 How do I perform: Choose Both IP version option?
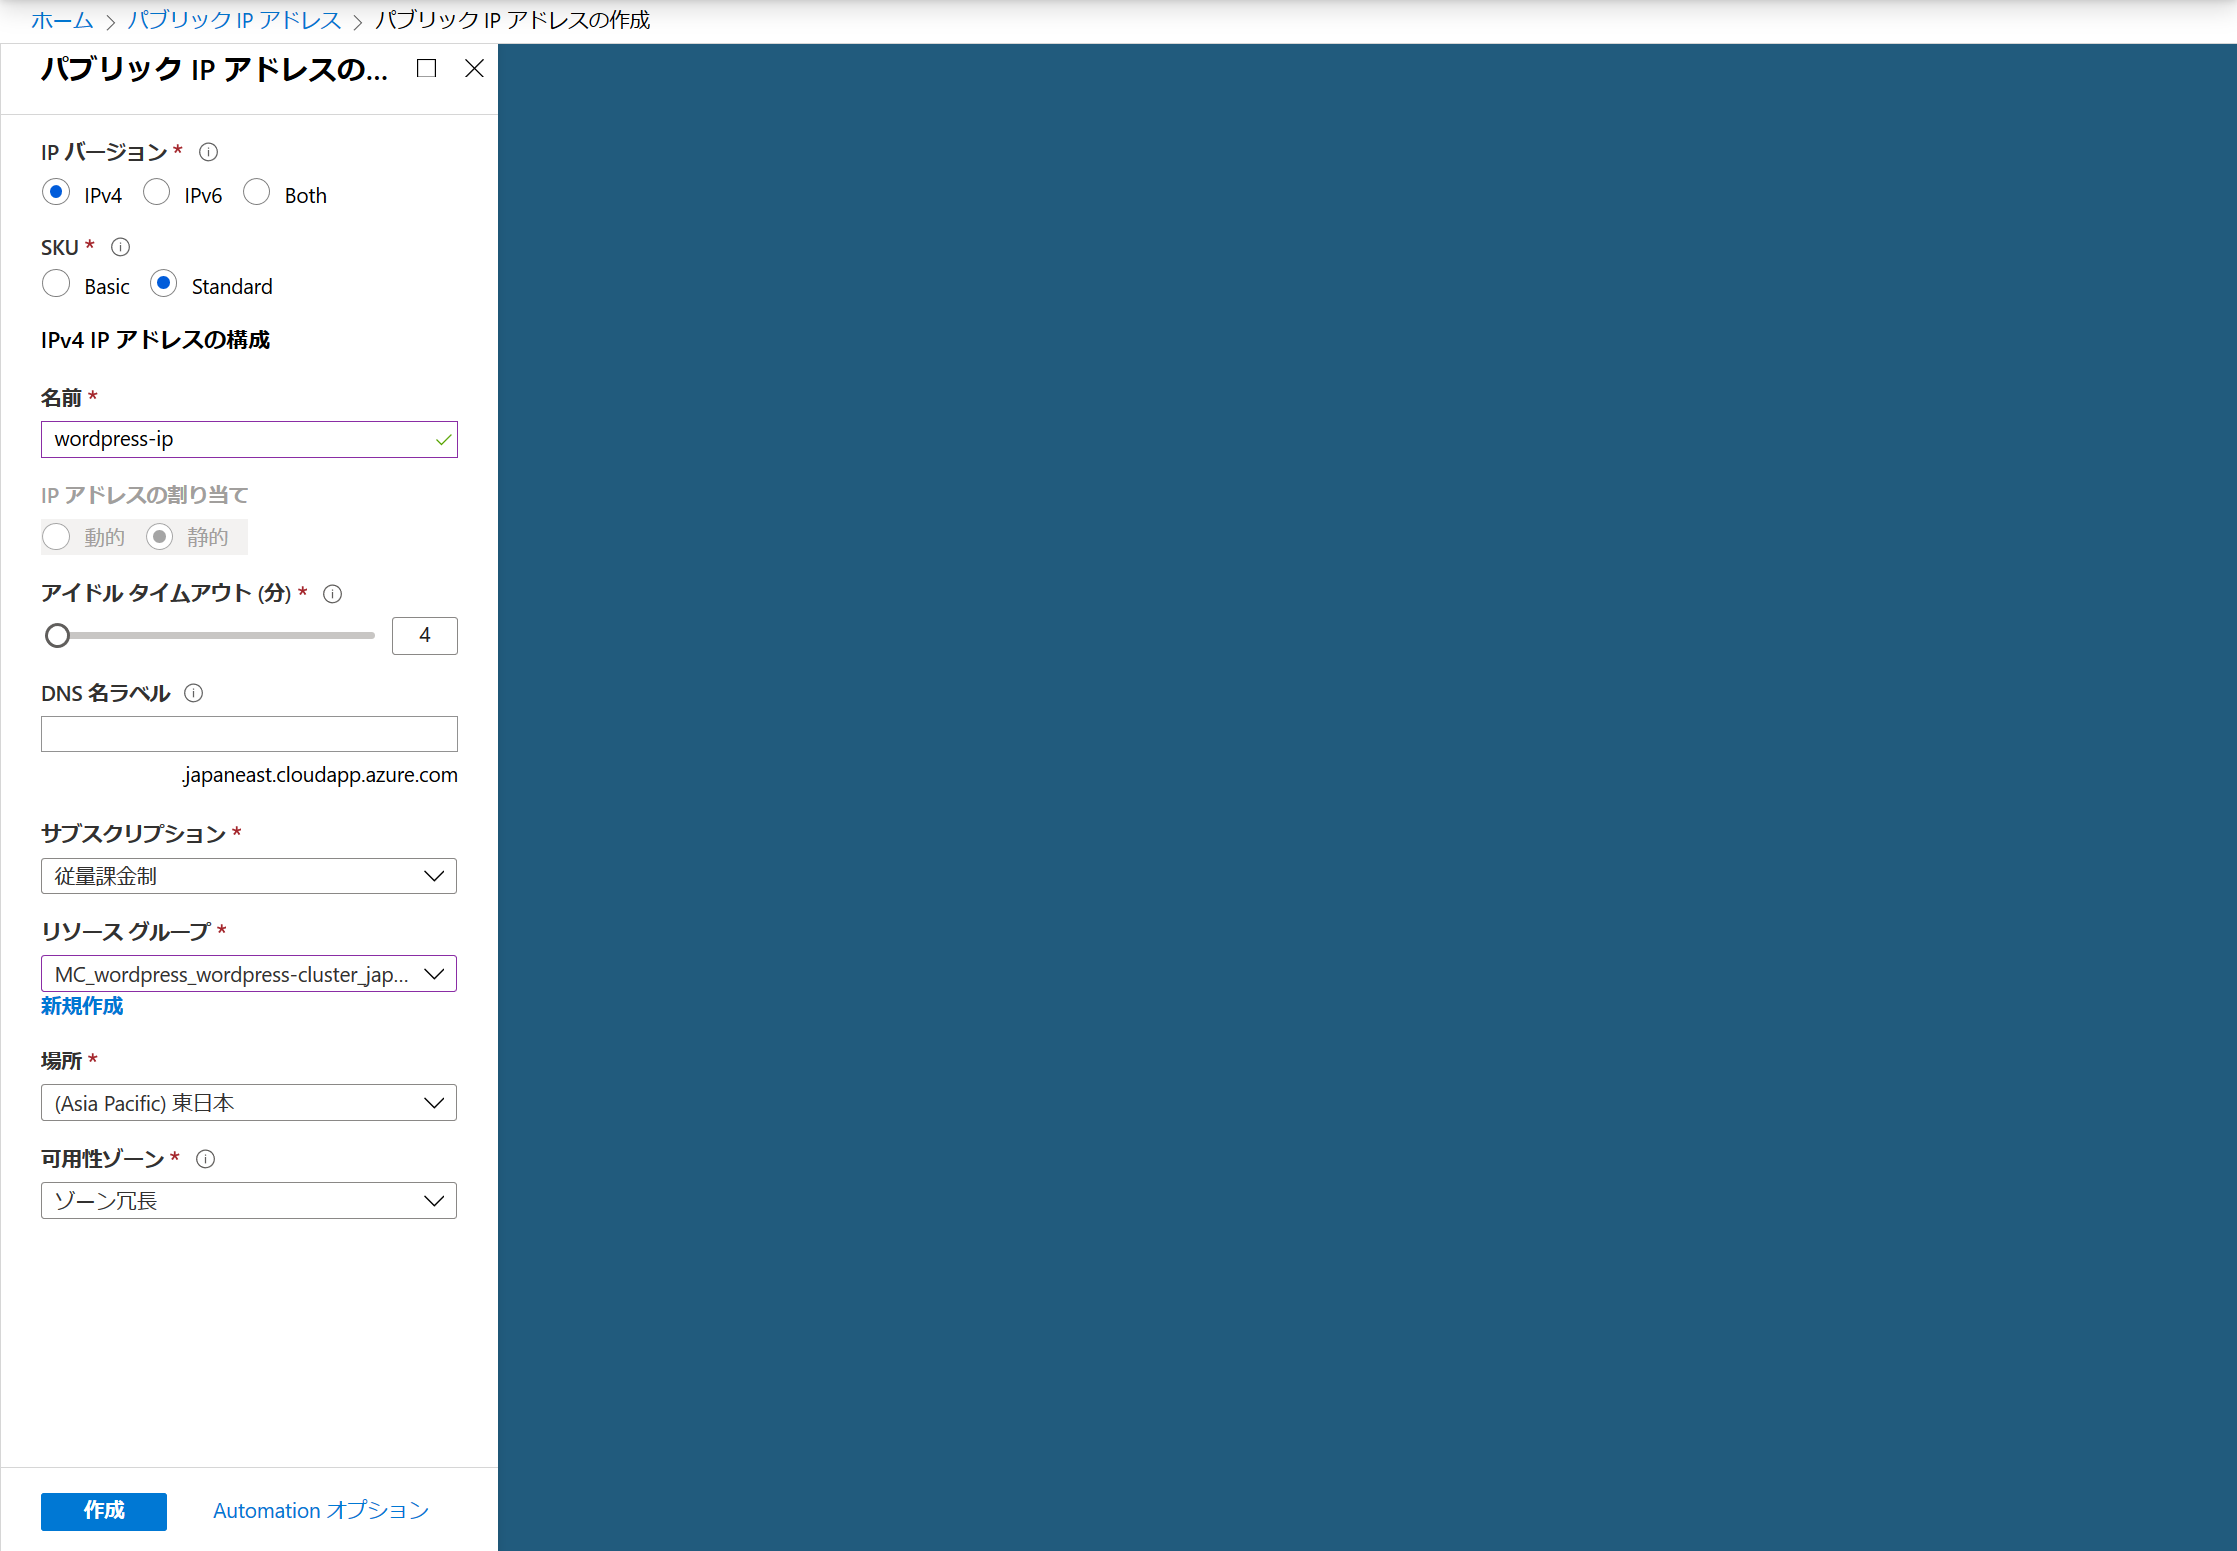256,192
